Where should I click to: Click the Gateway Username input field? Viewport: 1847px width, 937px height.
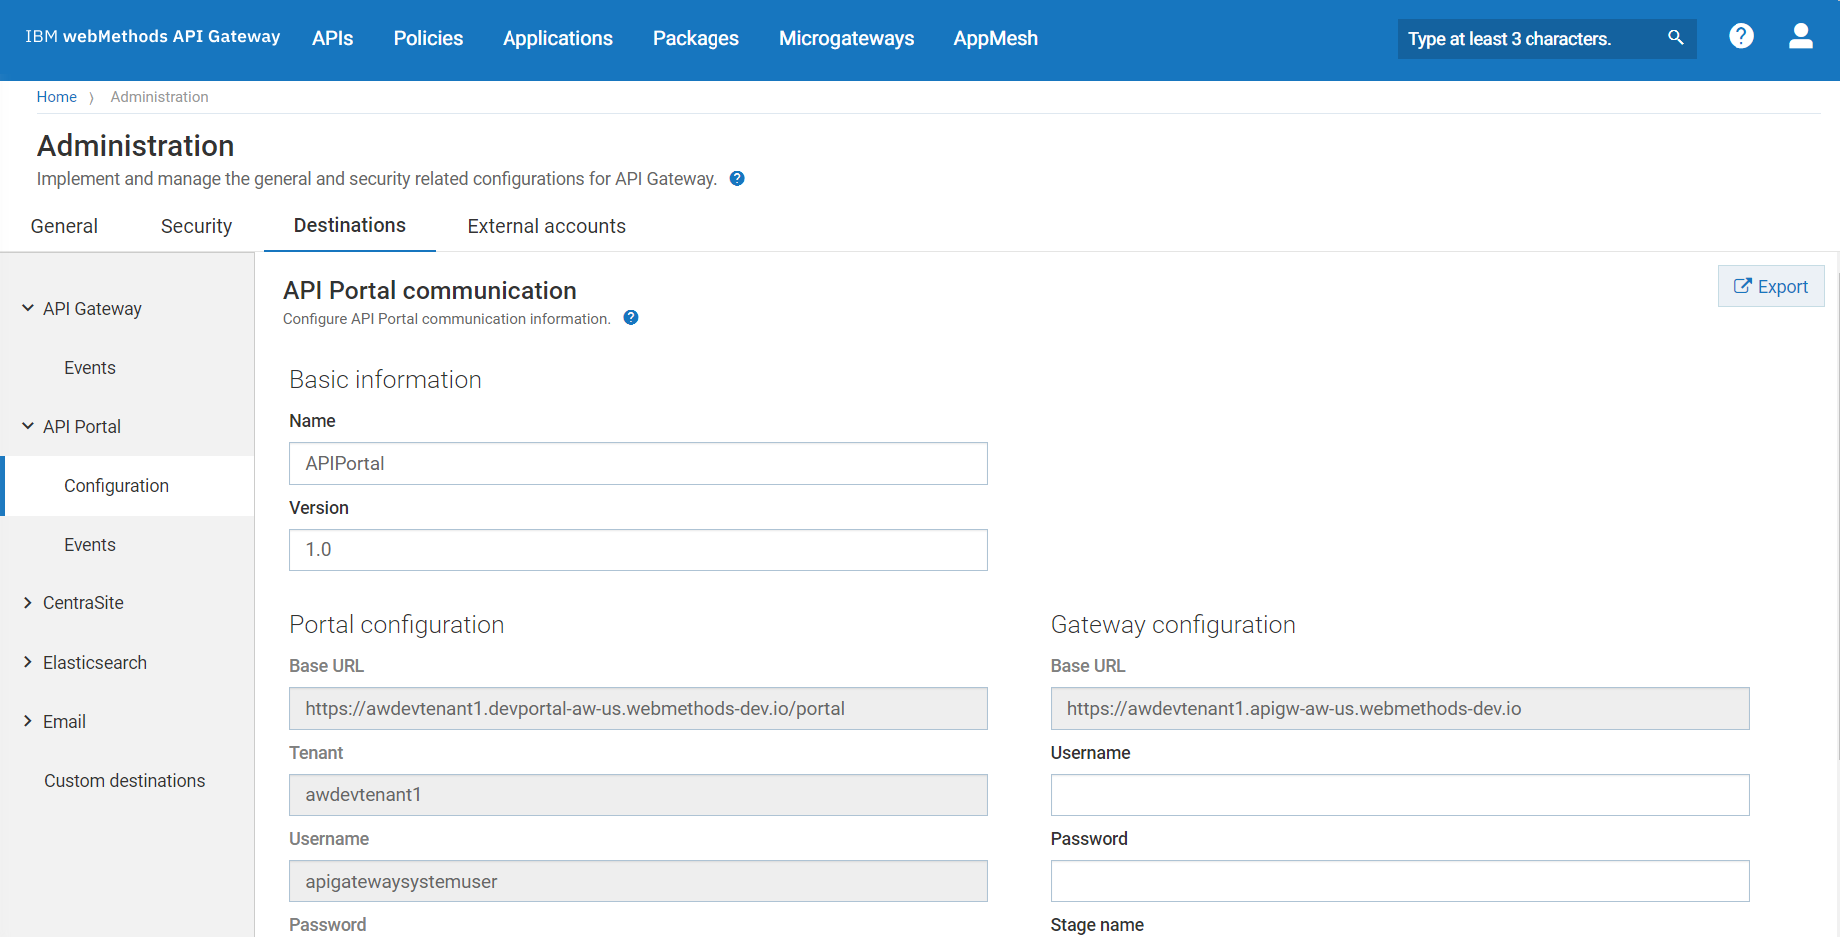tap(1400, 795)
